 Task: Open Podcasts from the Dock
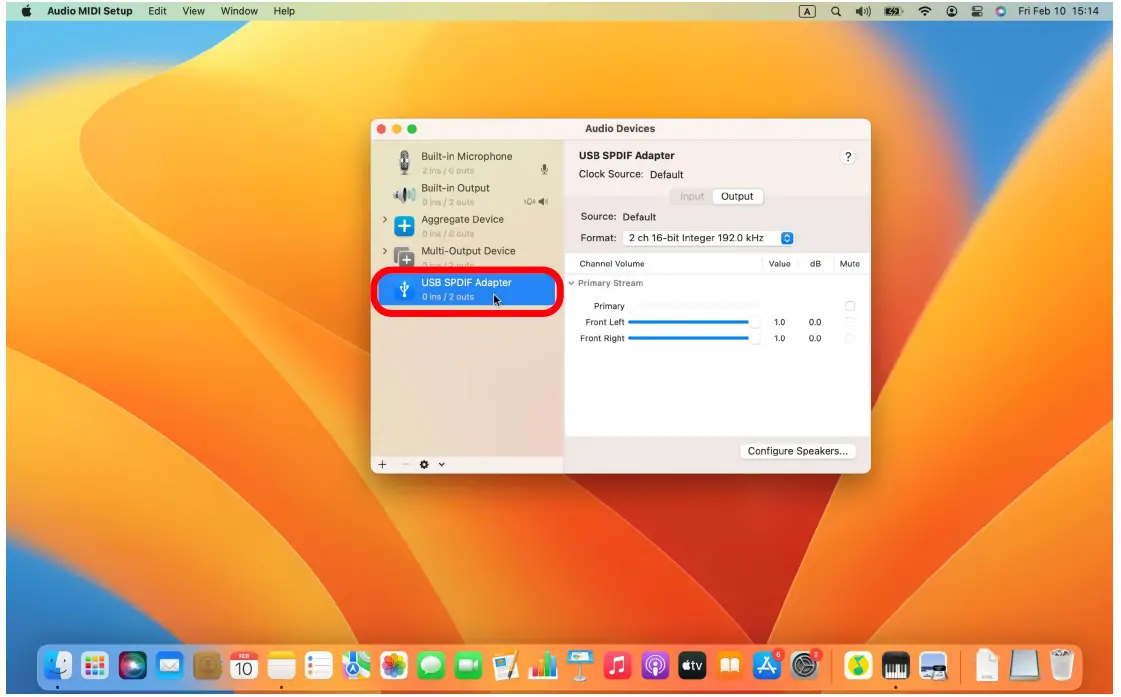coord(655,666)
